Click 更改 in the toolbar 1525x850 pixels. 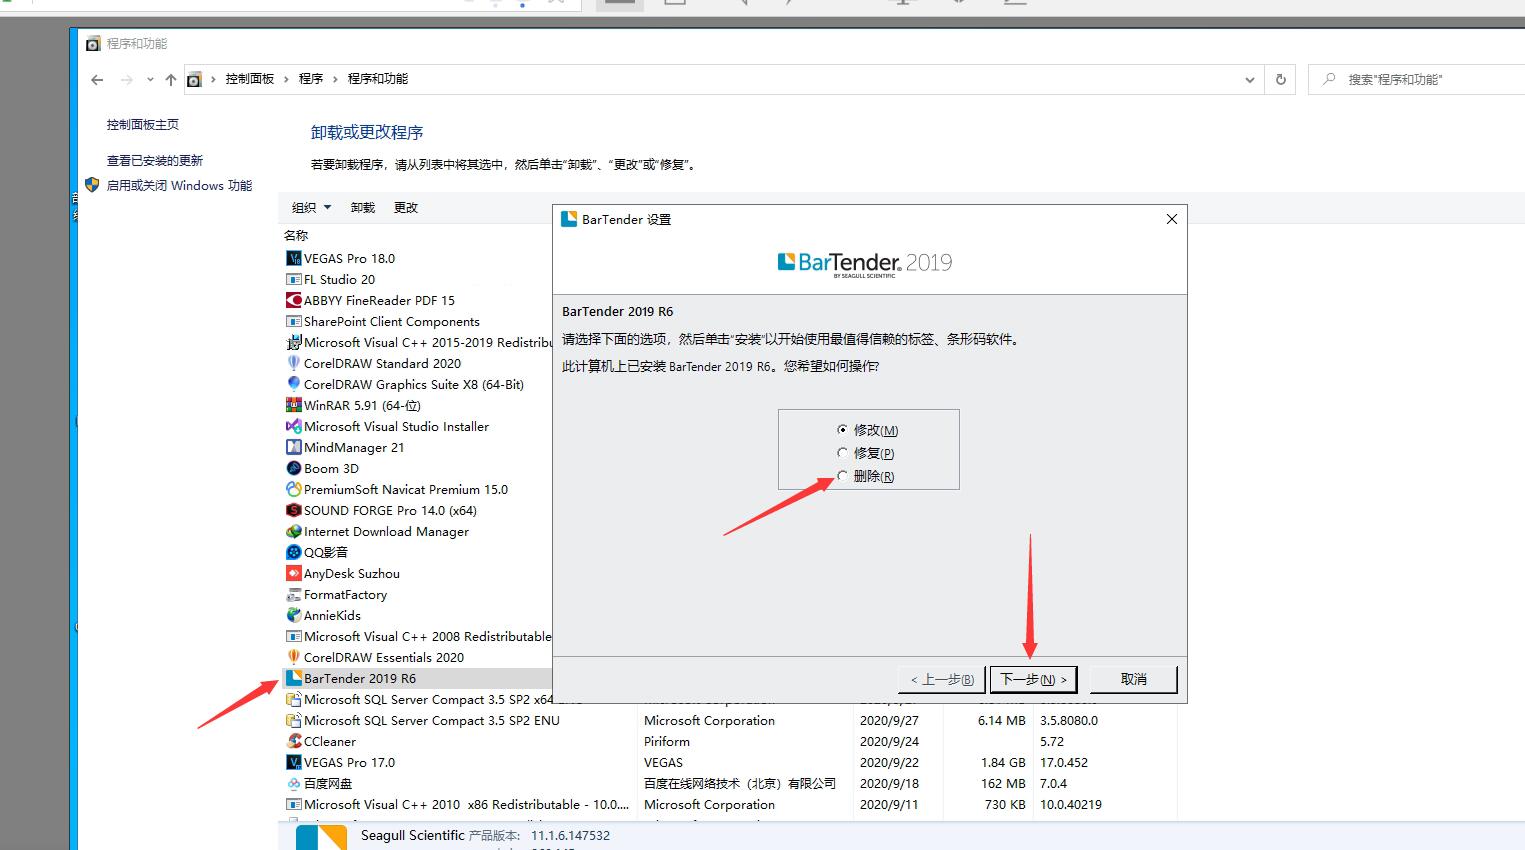click(406, 208)
